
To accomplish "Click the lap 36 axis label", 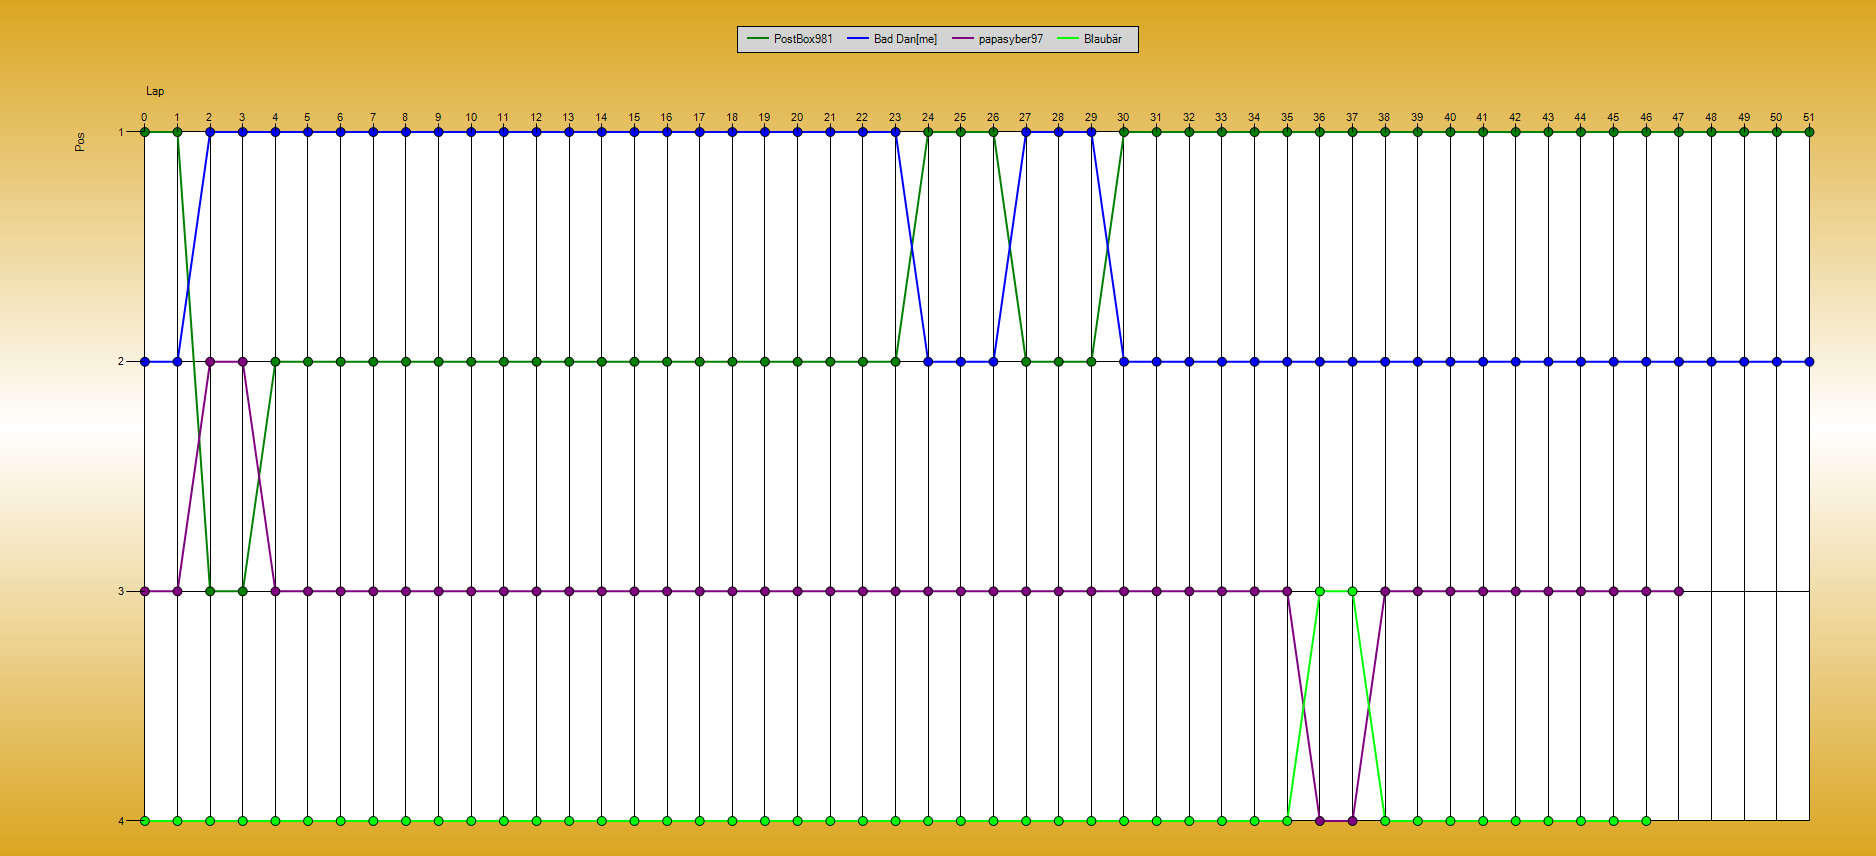I will click(1319, 117).
